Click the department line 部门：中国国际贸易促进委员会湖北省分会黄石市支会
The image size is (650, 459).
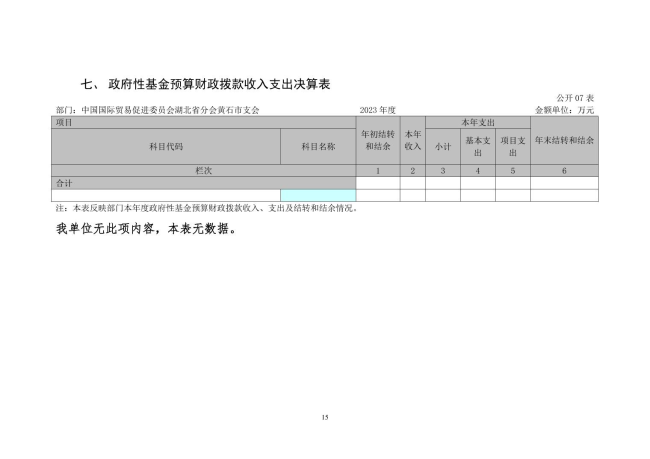(x=158, y=110)
